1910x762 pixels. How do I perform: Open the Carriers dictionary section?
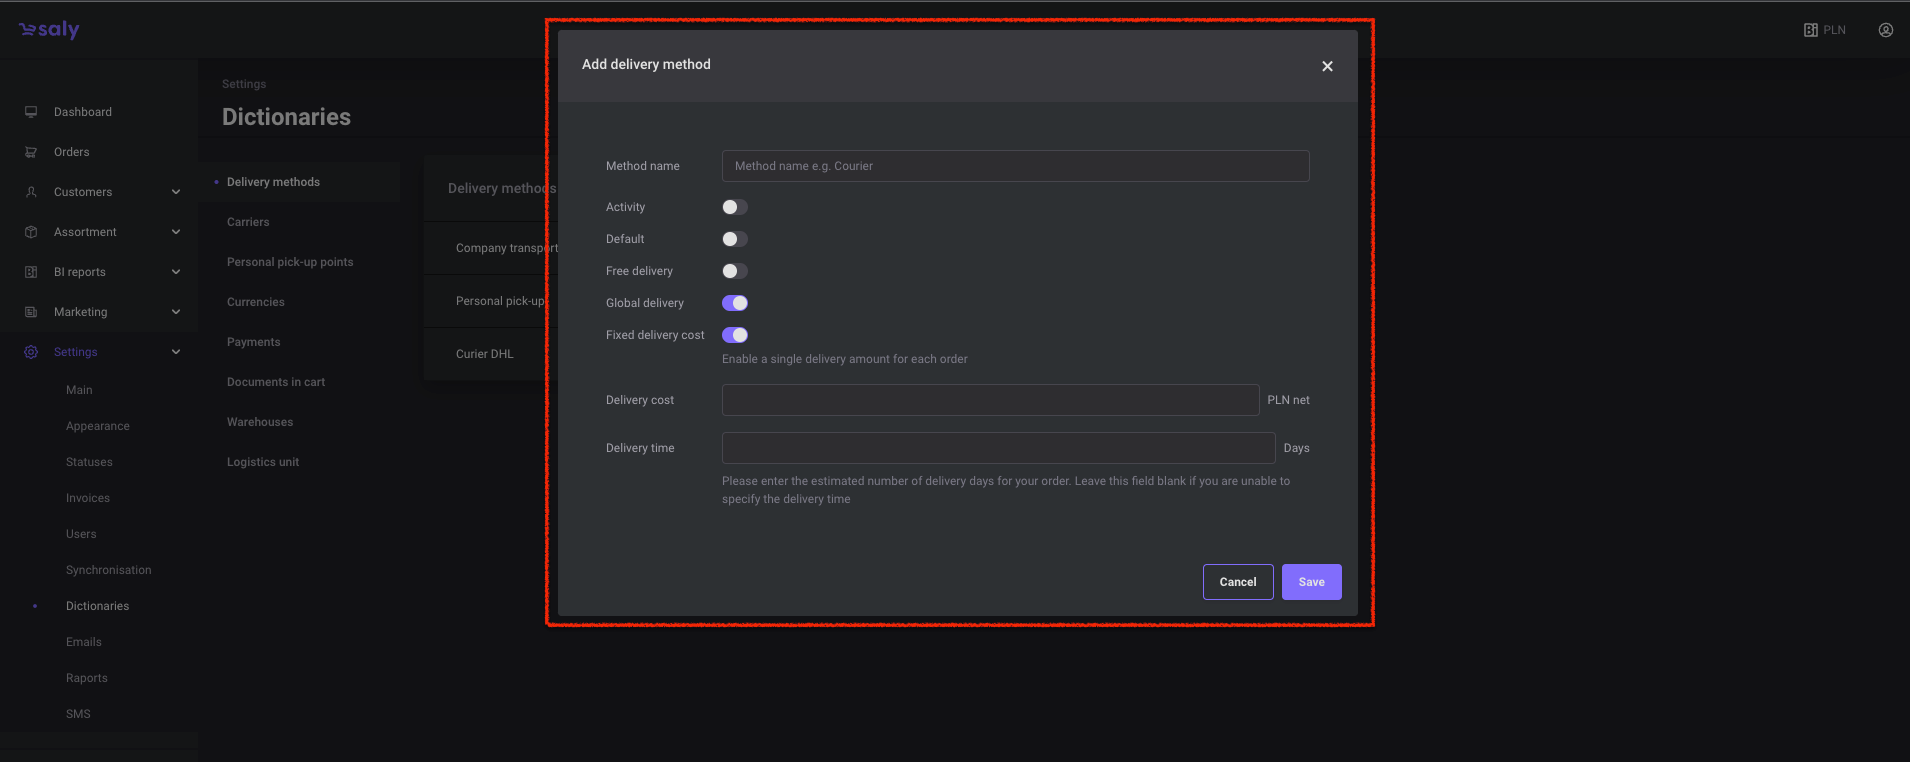tap(248, 222)
